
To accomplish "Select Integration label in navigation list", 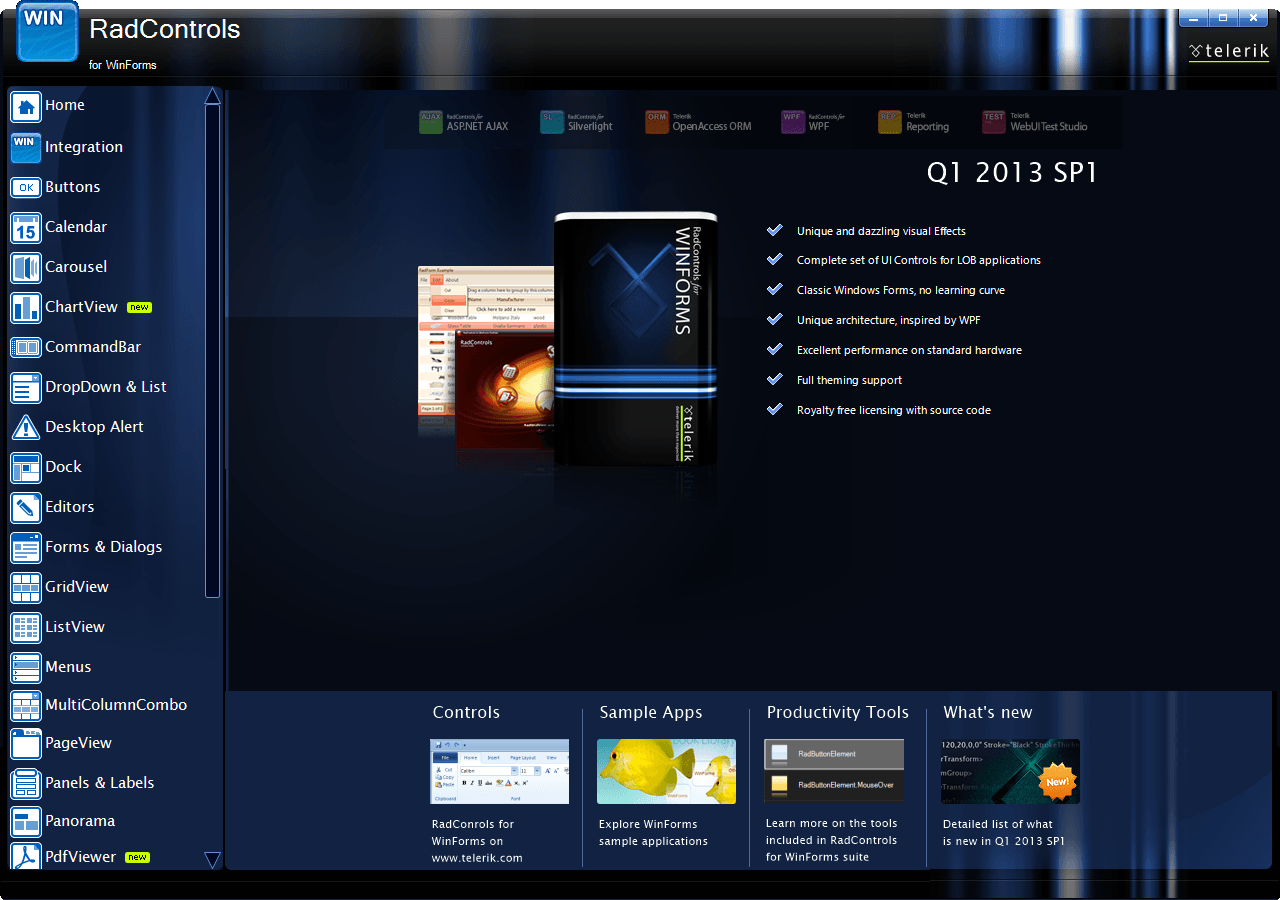I will (84, 147).
